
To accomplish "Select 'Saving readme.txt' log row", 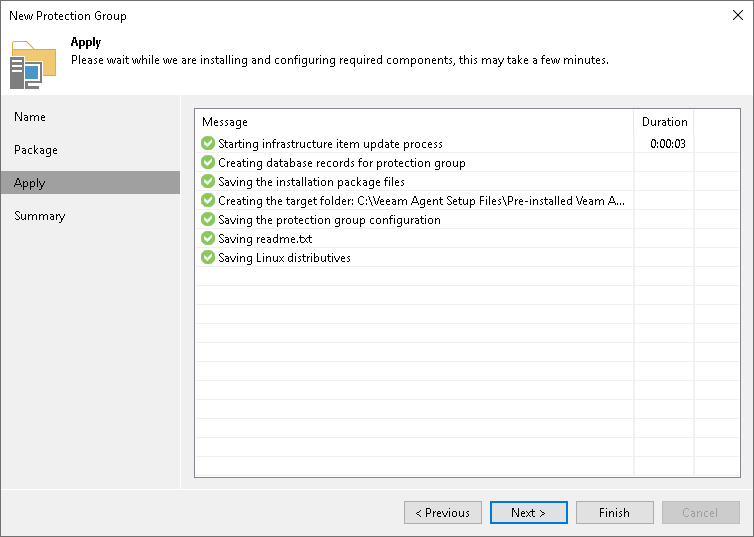I will tap(467, 238).
